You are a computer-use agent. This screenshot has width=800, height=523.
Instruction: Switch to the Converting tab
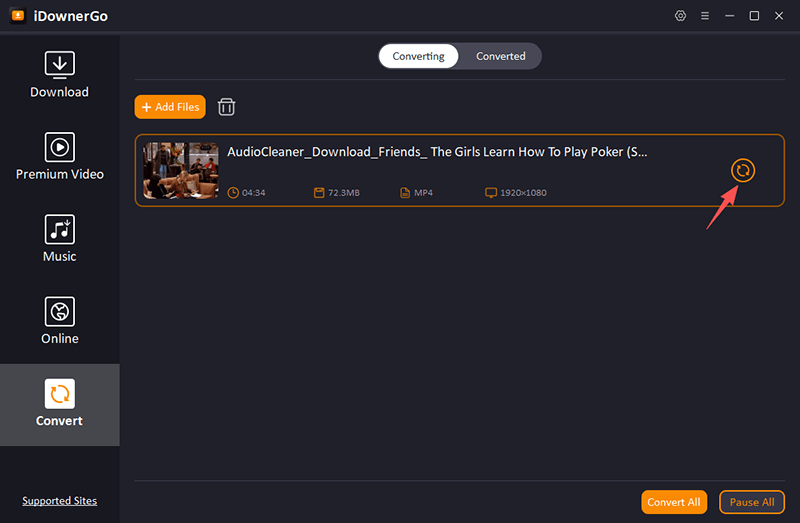(x=418, y=56)
